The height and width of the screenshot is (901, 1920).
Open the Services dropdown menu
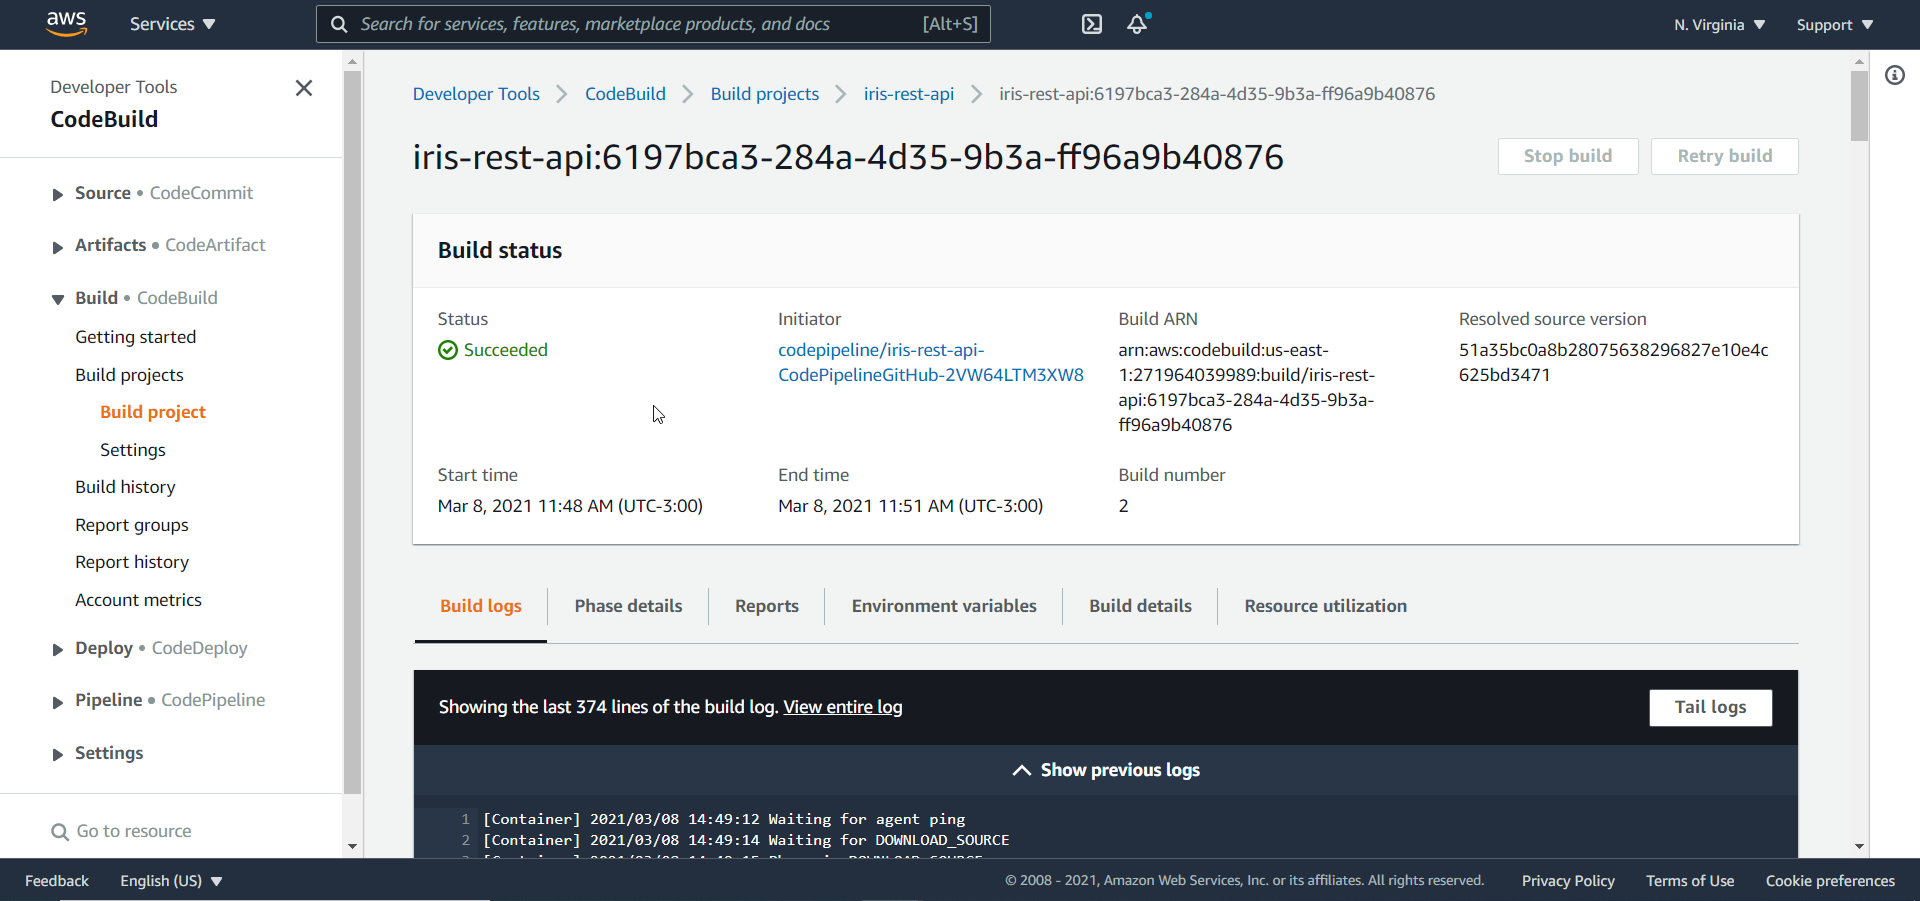tap(172, 24)
